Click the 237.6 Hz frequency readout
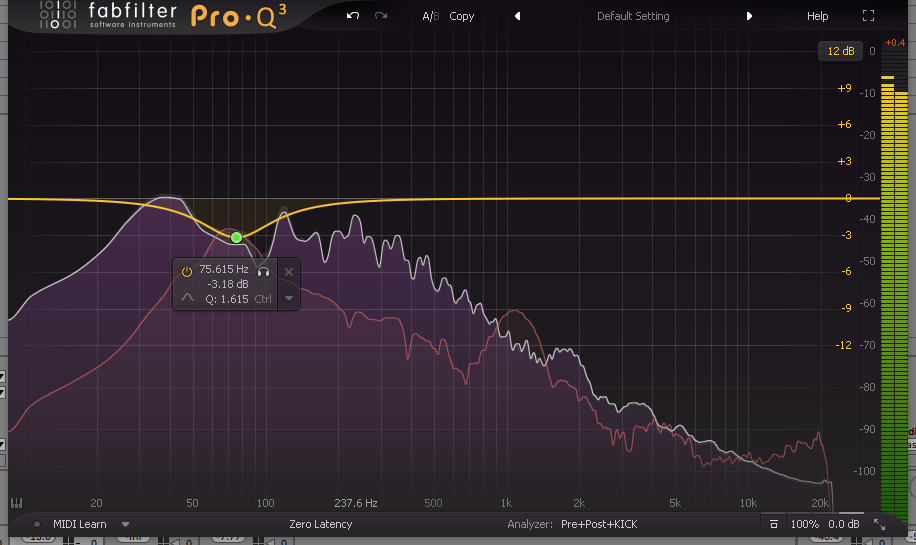The image size is (916, 545). 356,503
